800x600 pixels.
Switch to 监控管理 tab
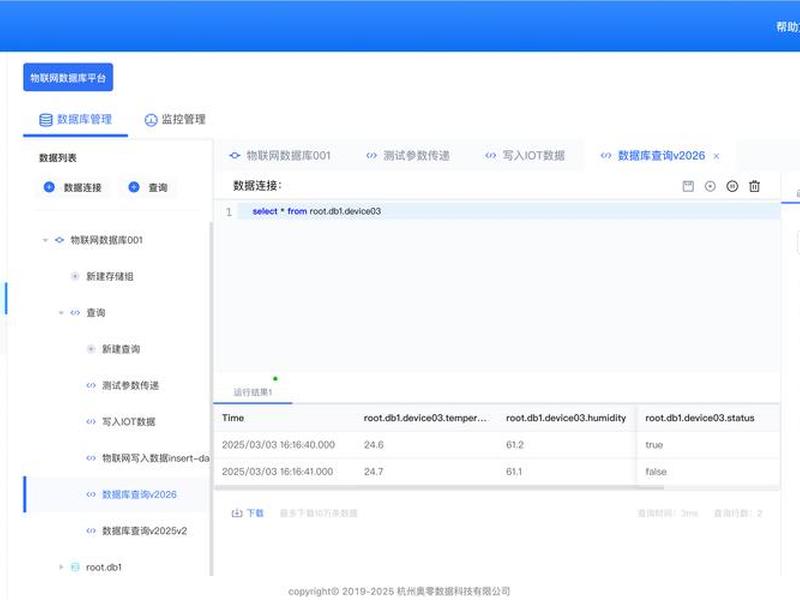(175, 120)
